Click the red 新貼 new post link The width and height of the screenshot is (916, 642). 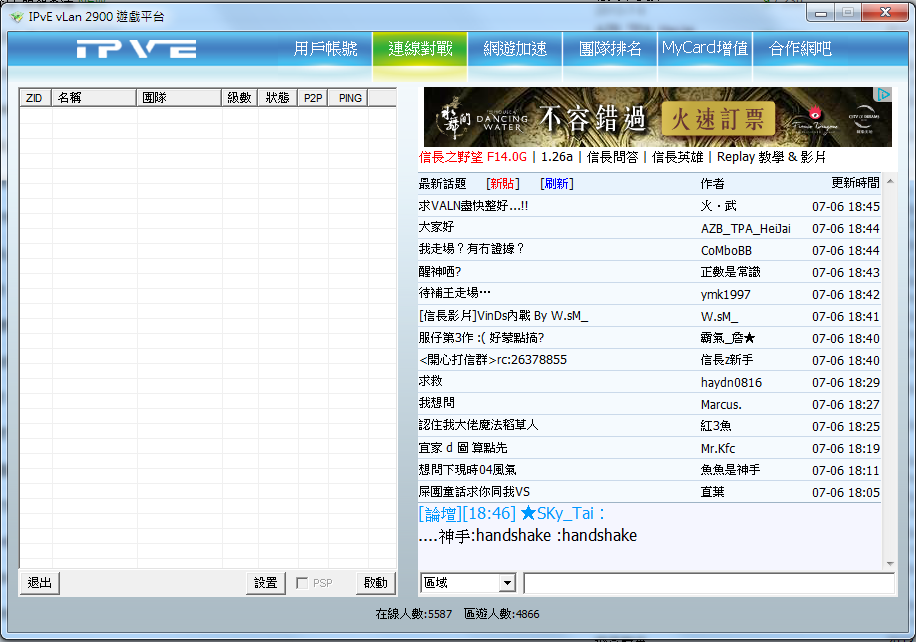point(502,184)
